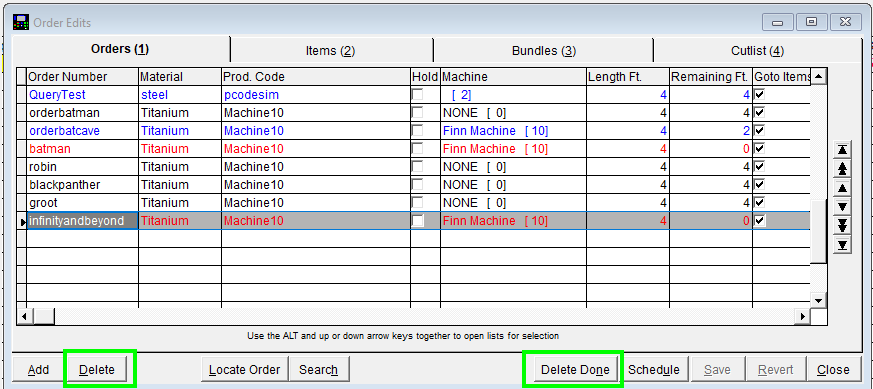Click the Material column header
Screen dimensions: 873x389
180,77
